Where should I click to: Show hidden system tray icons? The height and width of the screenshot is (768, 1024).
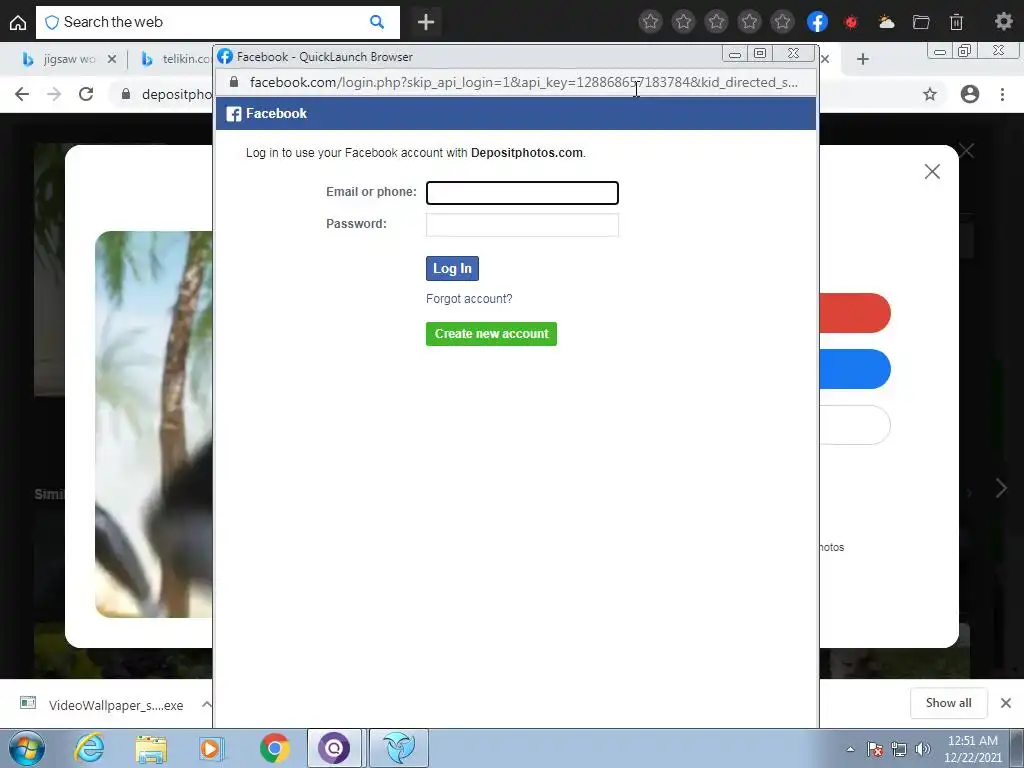coord(850,749)
